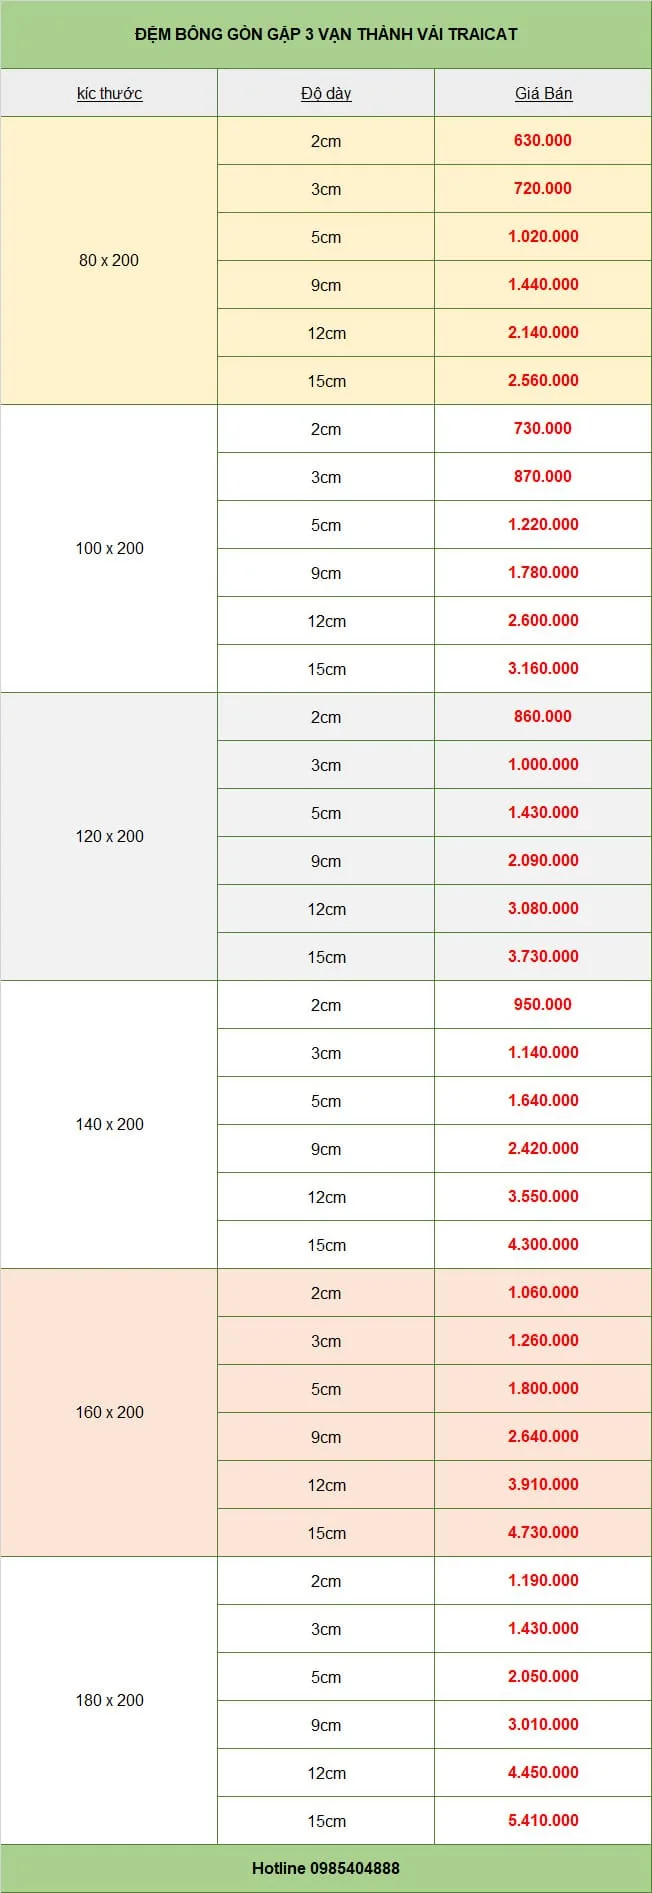Select the Độ dày column header
Screen dimensions: 652x1893
(x=326, y=93)
